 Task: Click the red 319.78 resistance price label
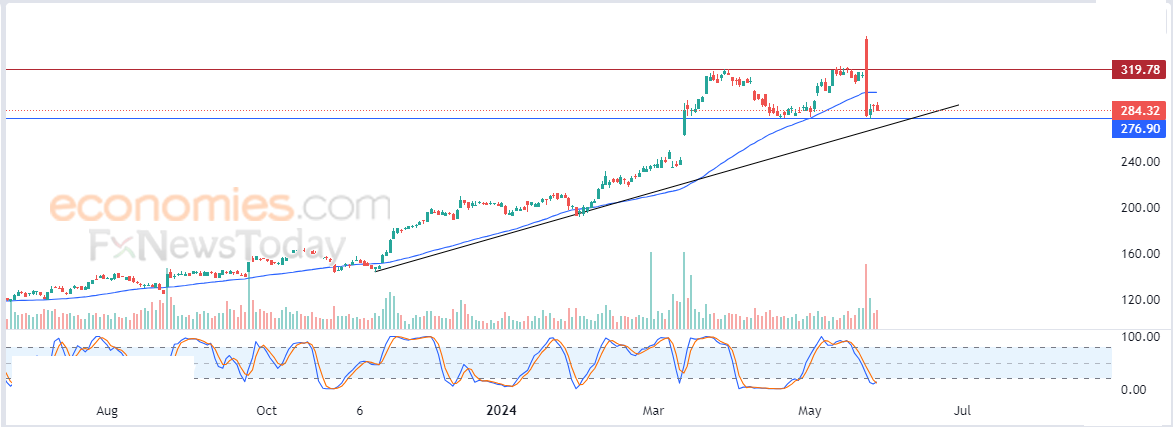pyautogui.click(x=1140, y=70)
